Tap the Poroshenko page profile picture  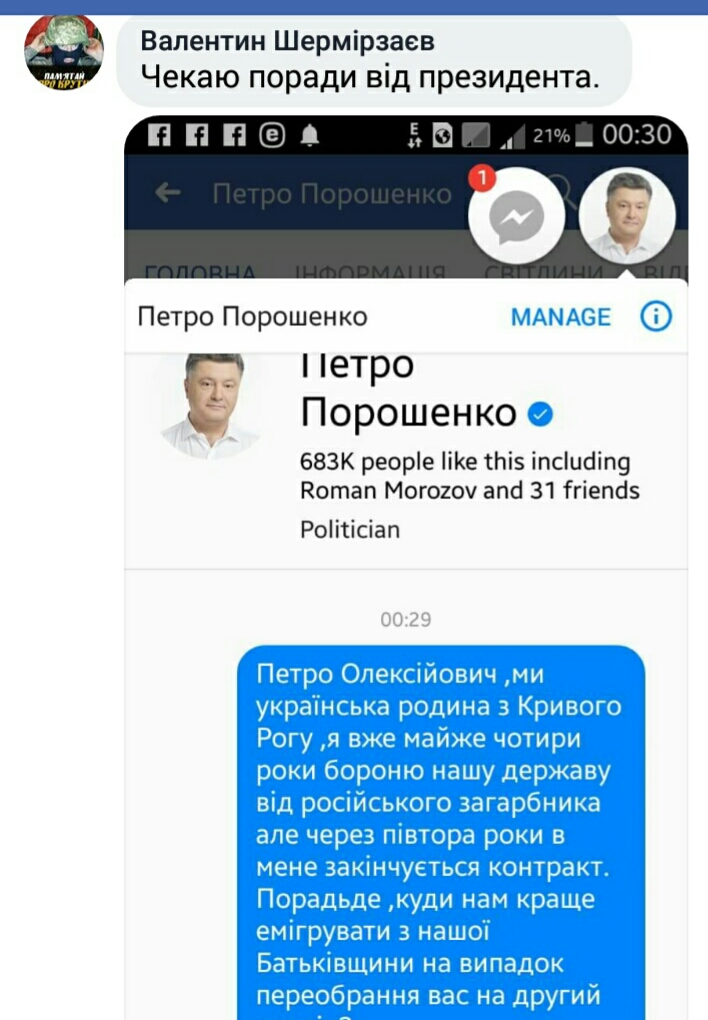click(x=212, y=405)
